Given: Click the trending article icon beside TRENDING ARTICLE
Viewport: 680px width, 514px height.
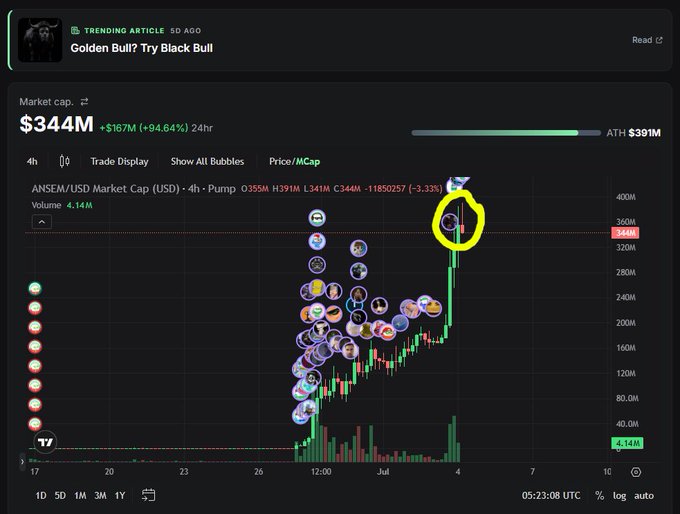Looking at the screenshot, I should tap(75, 30).
